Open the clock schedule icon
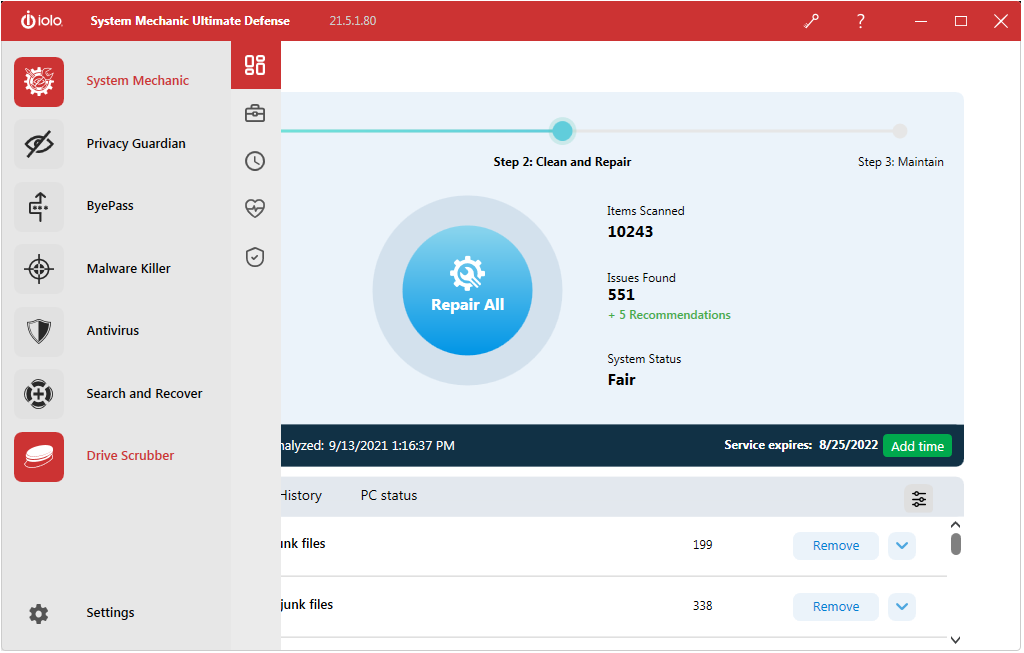The height and width of the screenshot is (653, 1024). pyautogui.click(x=255, y=161)
